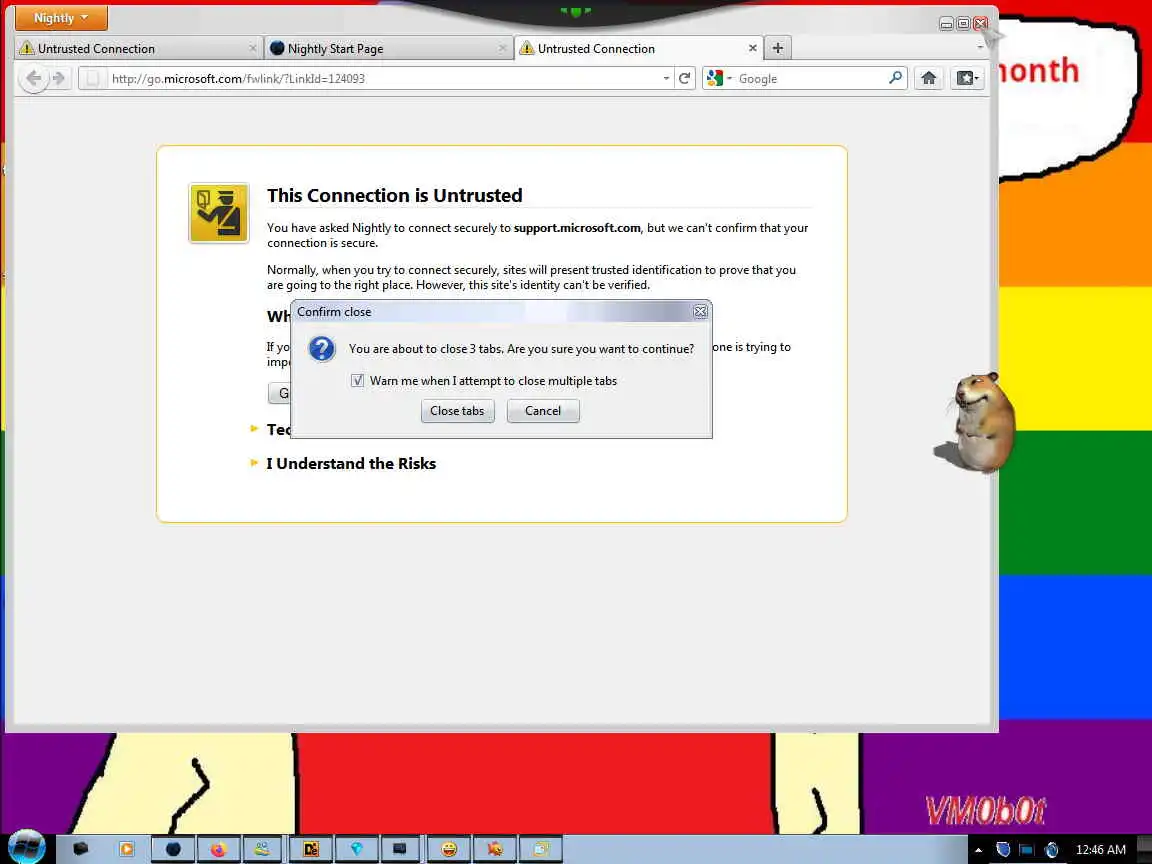Open the yellow De taskbar application

[311, 849]
